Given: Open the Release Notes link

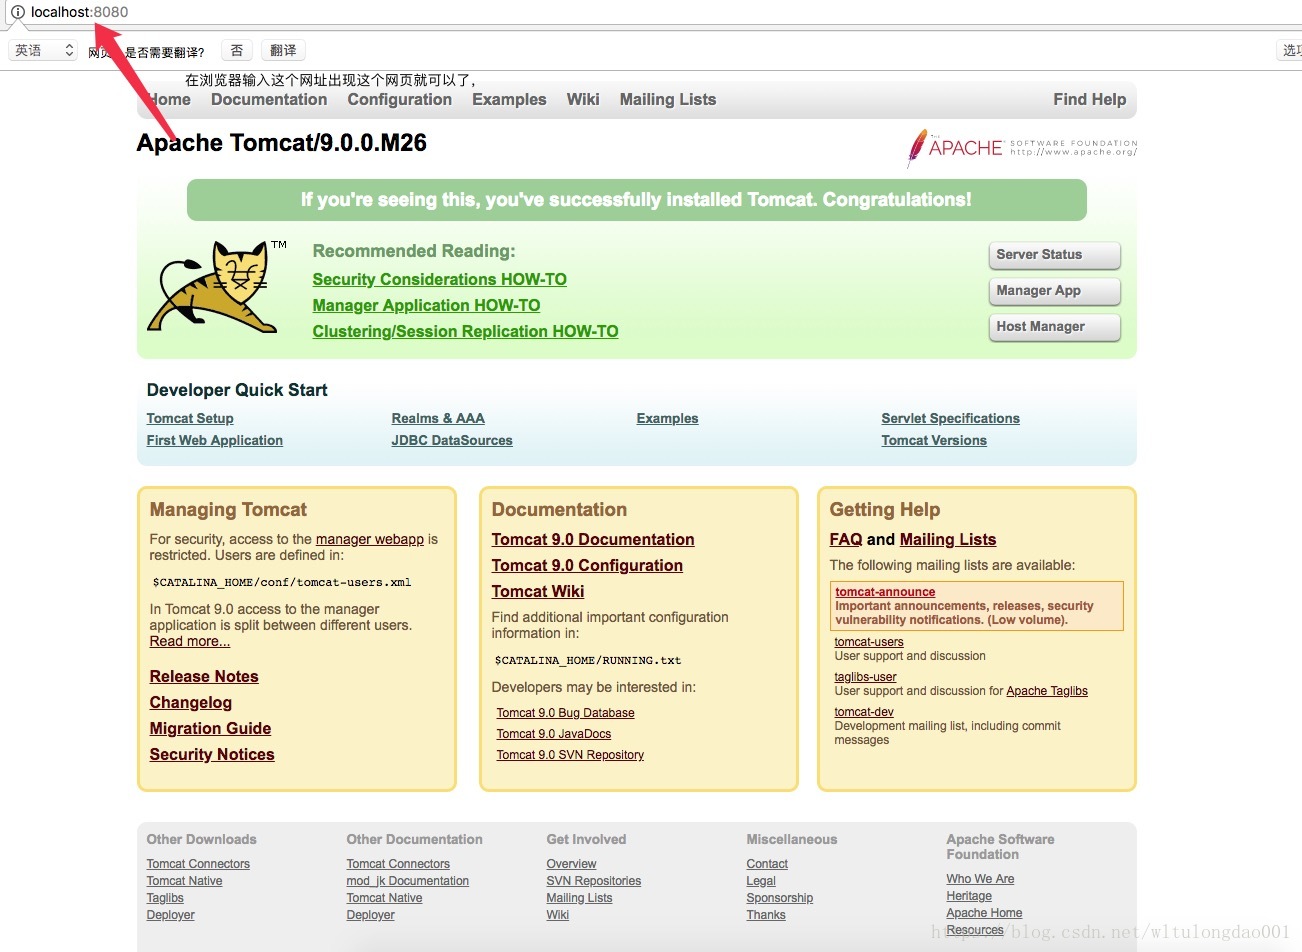Looking at the screenshot, I should [204, 676].
